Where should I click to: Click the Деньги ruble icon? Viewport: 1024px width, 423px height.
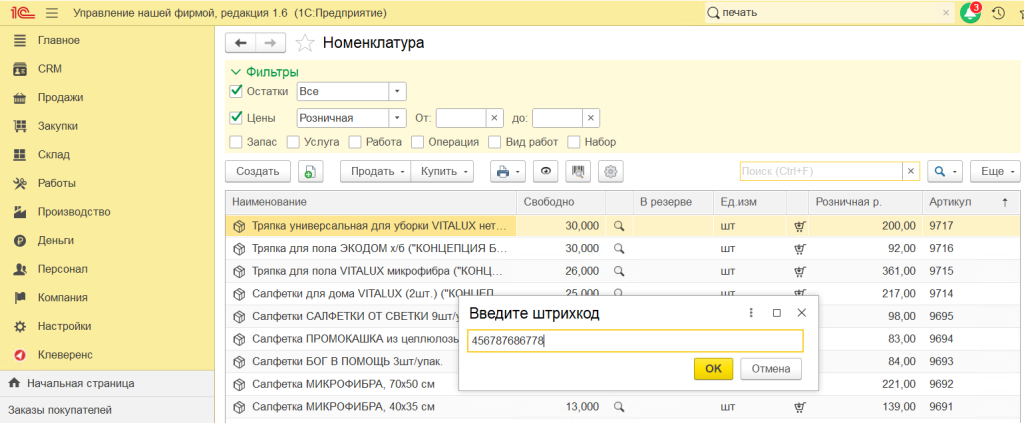20,240
